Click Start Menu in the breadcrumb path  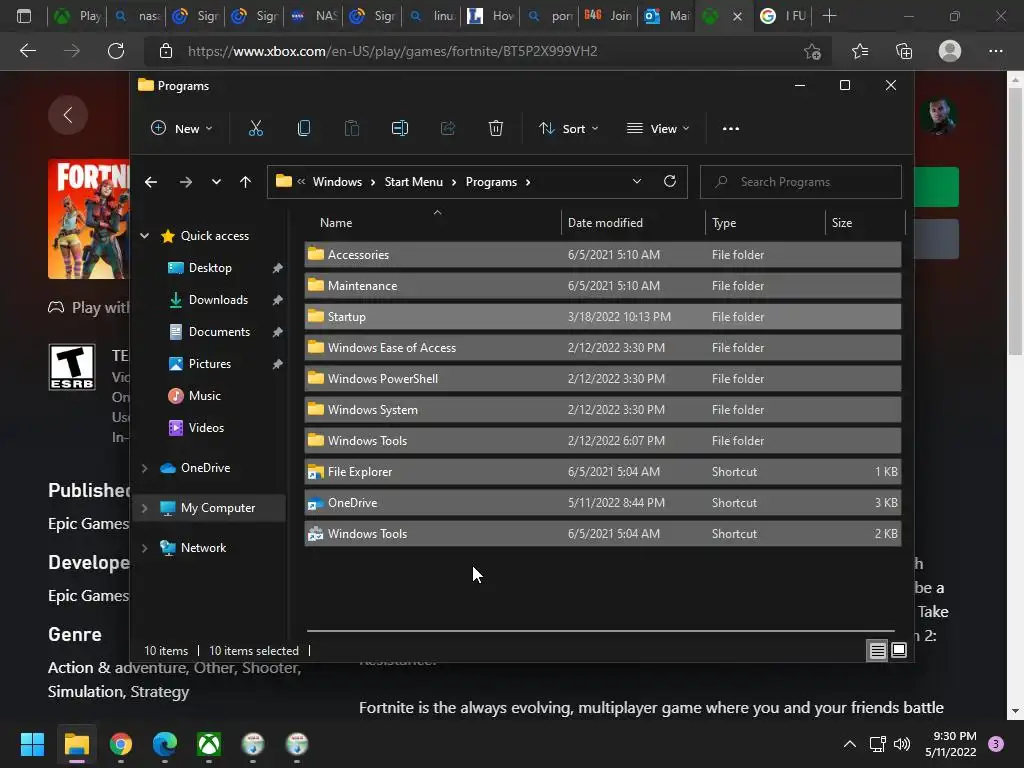413,182
